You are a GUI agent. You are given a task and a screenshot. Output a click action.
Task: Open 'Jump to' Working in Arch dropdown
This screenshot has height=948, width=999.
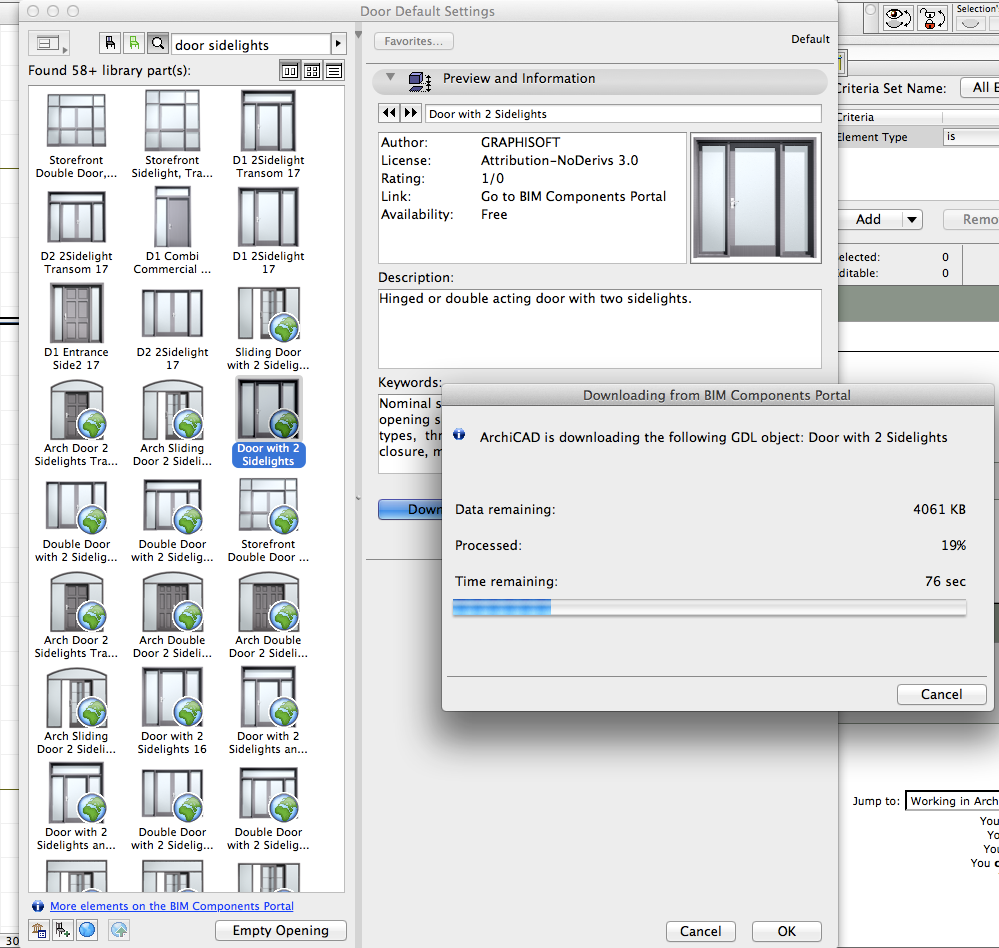(x=952, y=801)
